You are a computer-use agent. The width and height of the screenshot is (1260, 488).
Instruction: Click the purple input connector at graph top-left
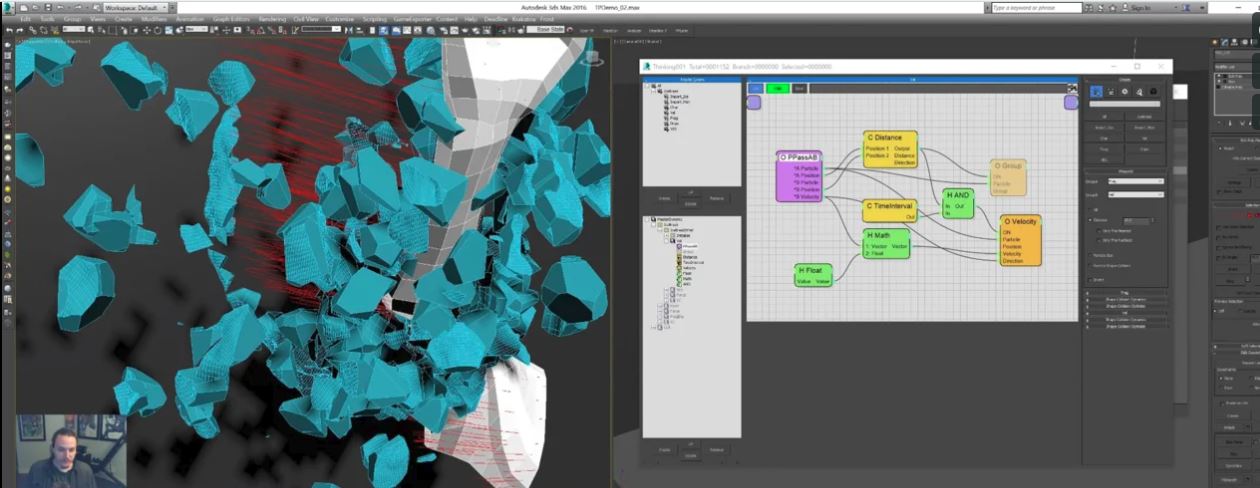[x=754, y=102]
